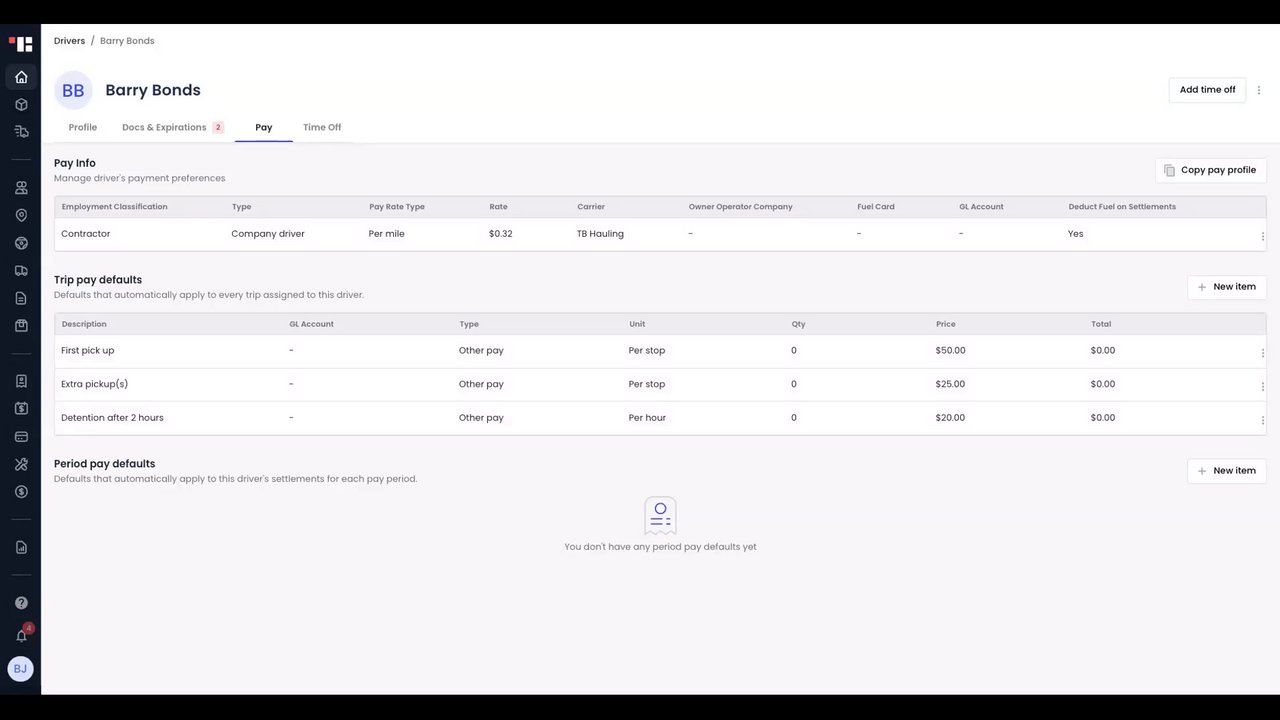Screen dimensions: 1280x720
Task: Open the truck icon in the sidebar
Action: [x=21, y=271]
